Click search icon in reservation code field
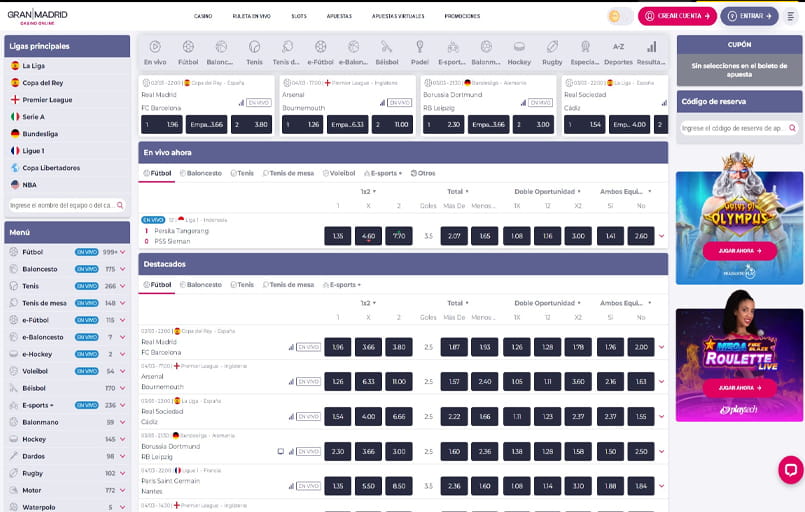Image resolution: width=805 pixels, height=512 pixels. tap(792, 128)
